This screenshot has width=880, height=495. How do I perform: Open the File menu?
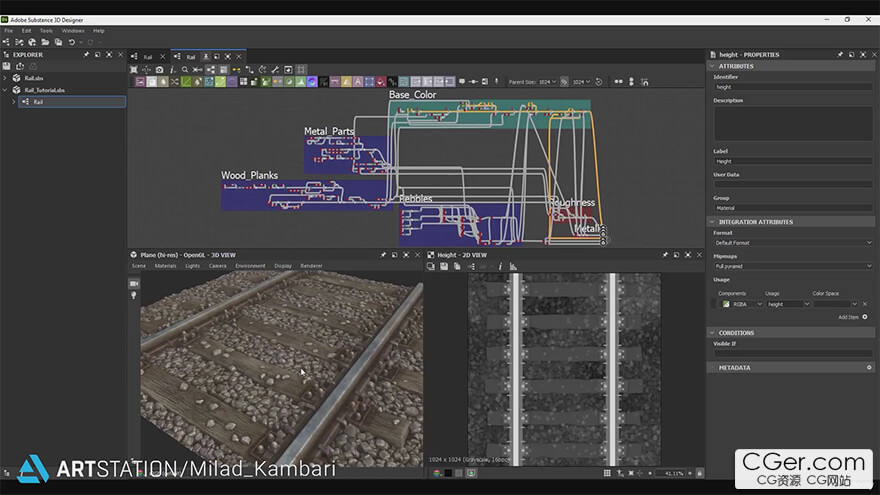[8, 31]
